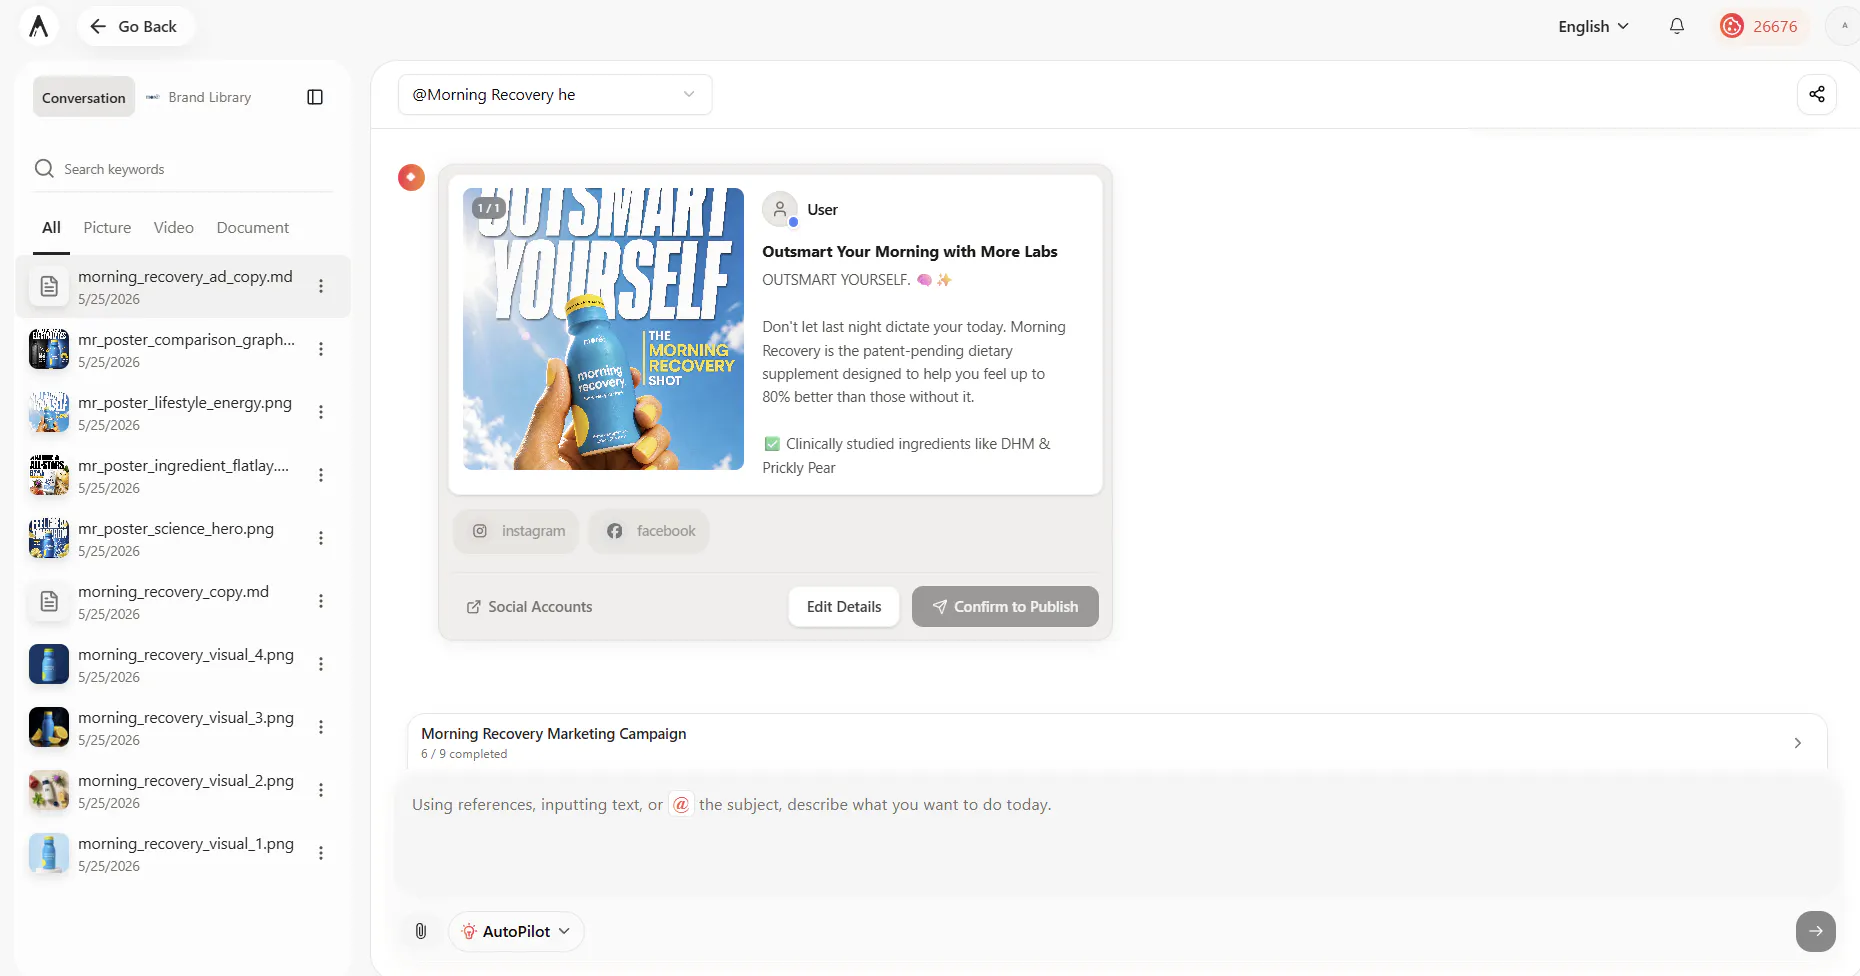This screenshot has width=1860, height=976.
Task: Open mr_poster_comparison_graph thumbnail
Action: pos(49,349)
